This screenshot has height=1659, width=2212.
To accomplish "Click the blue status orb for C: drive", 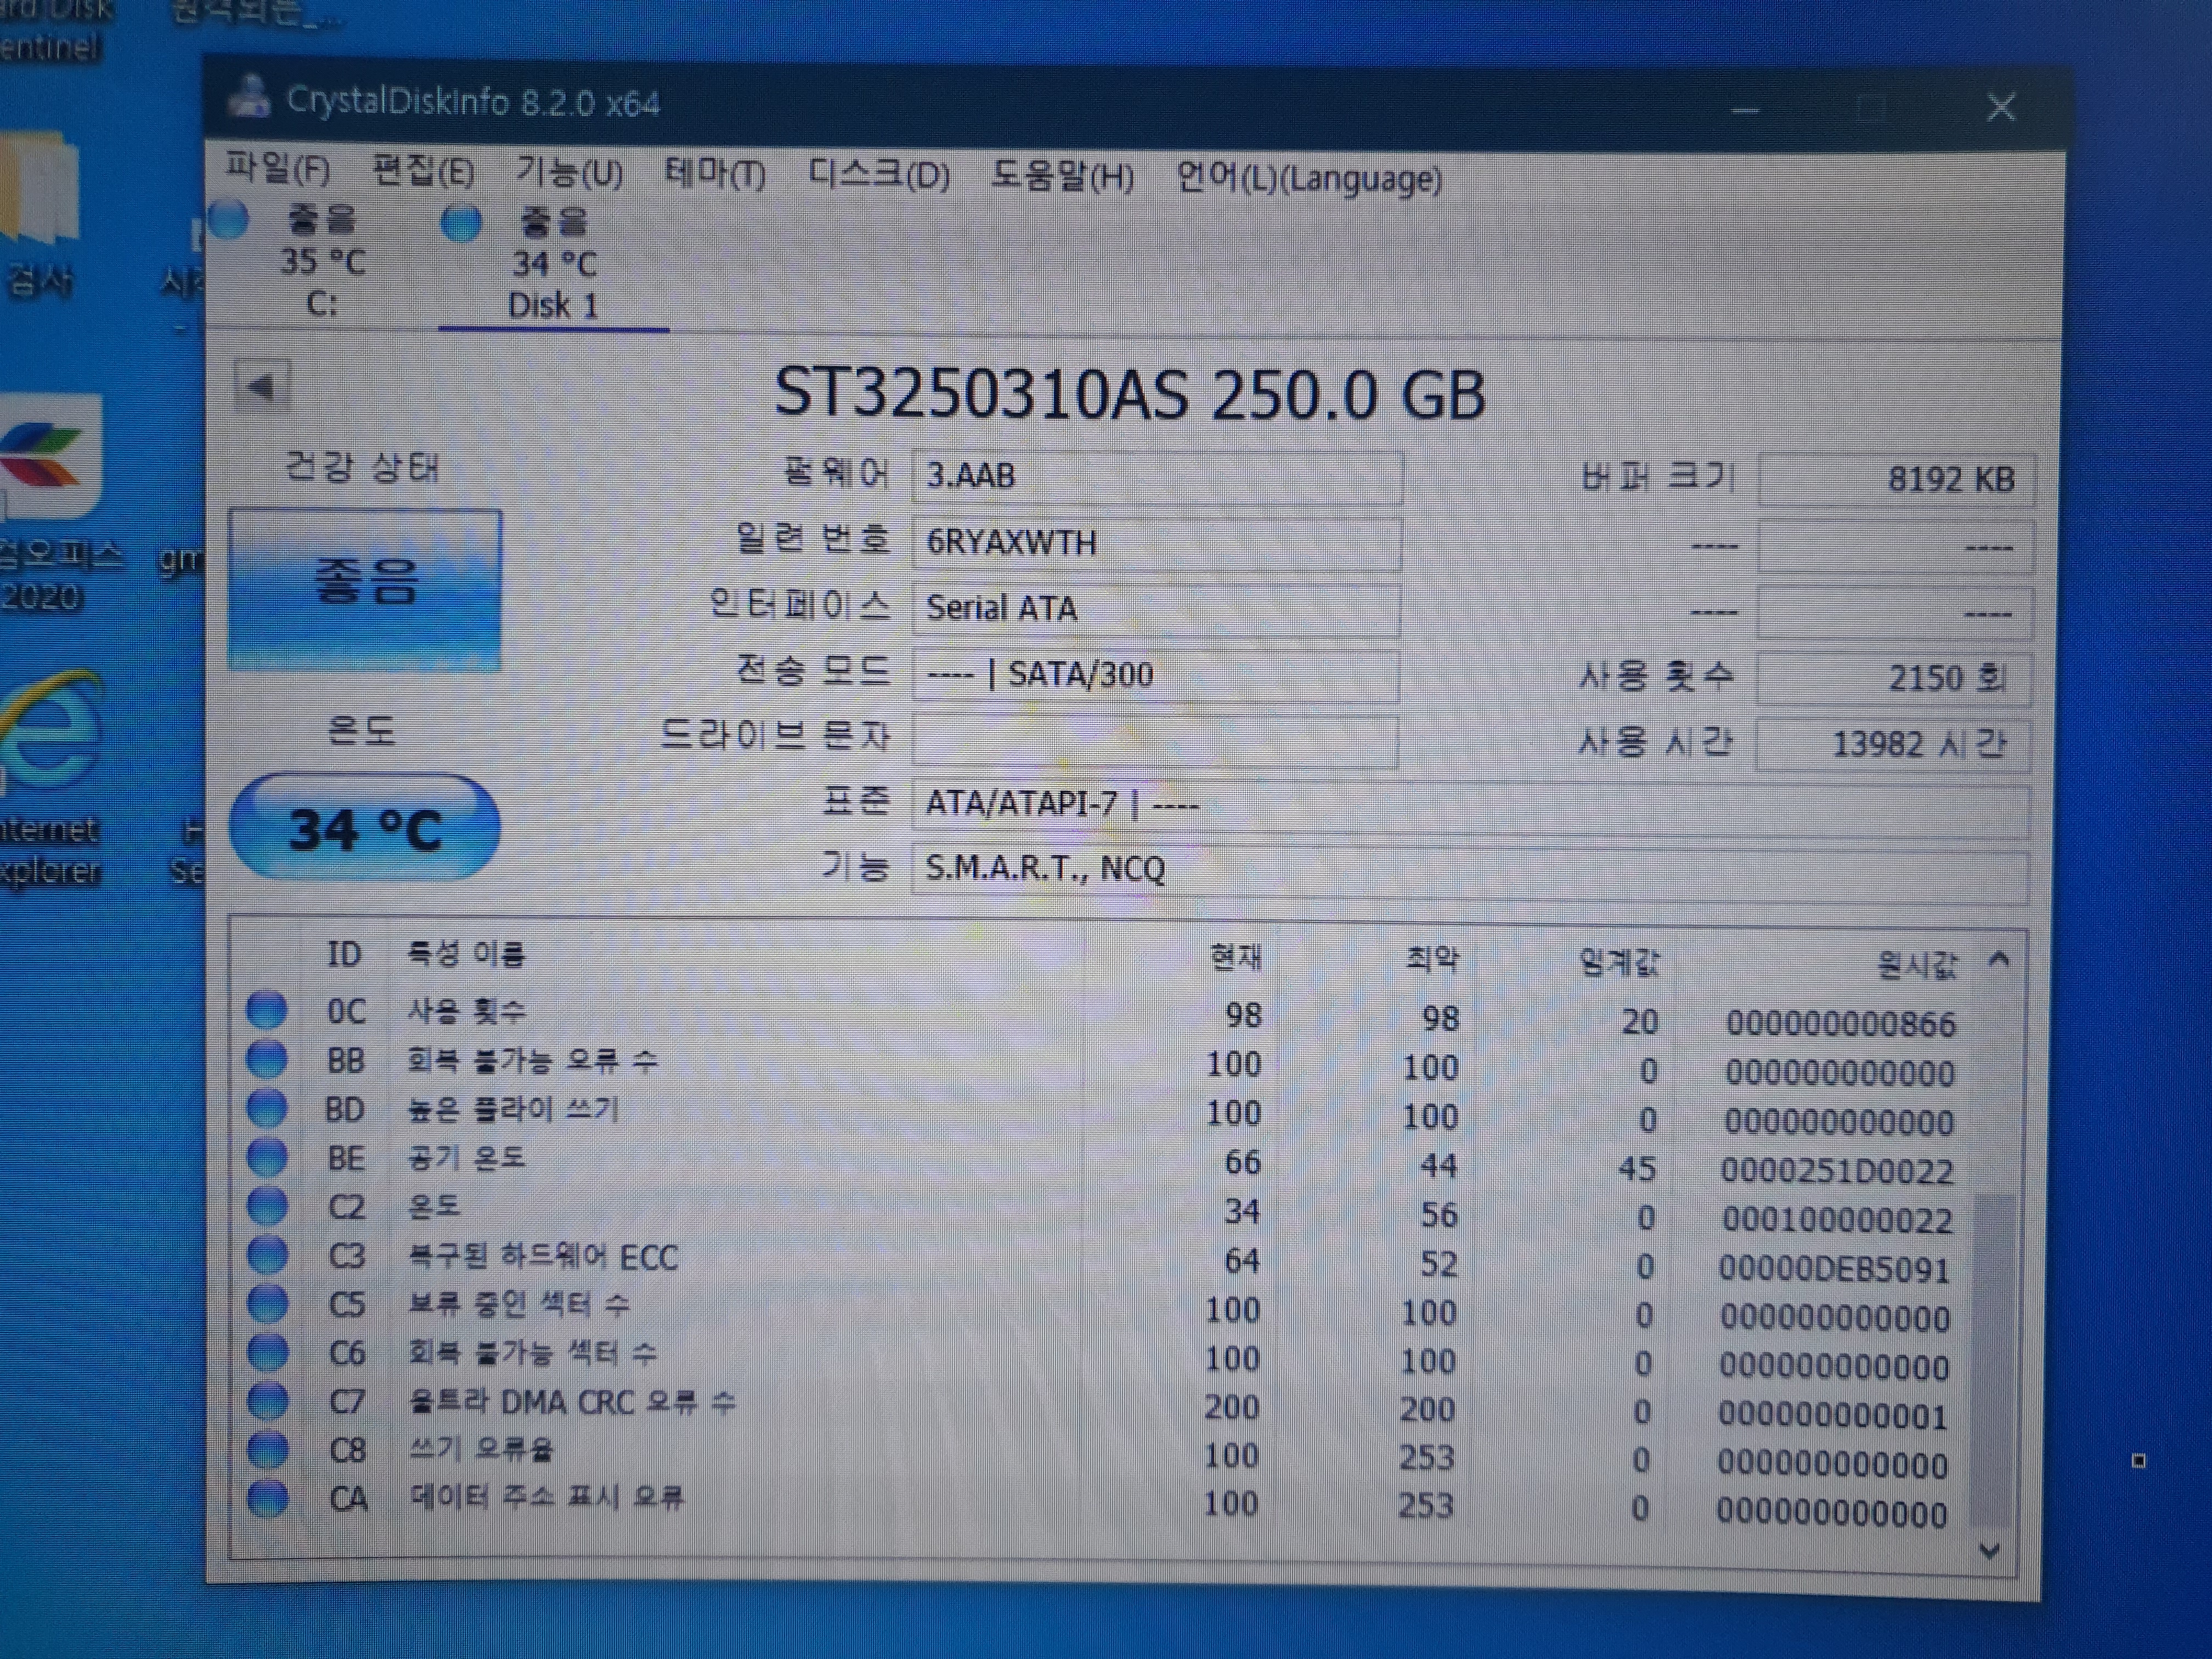I will click(230, 219).
